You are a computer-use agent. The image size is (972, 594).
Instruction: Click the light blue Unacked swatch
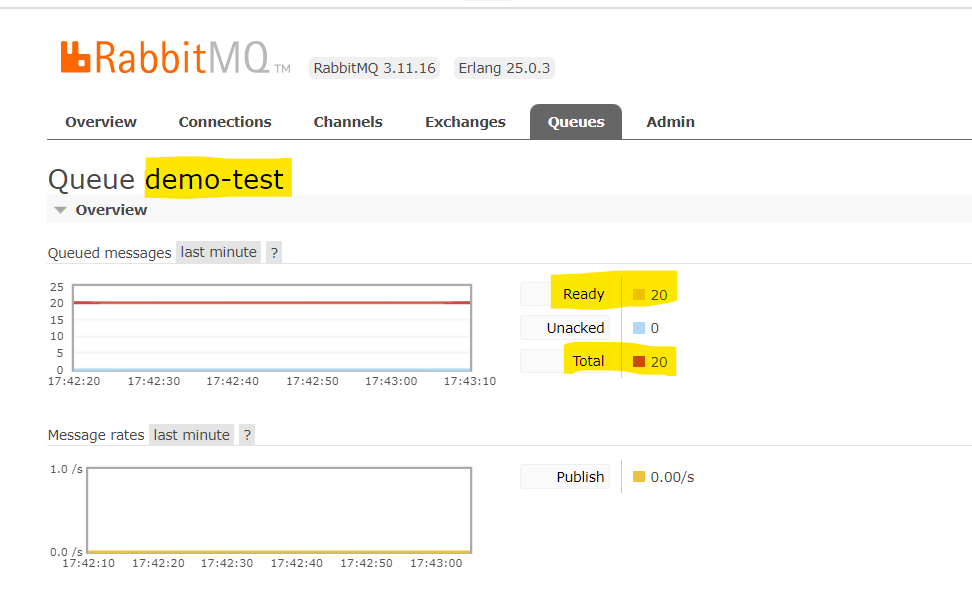639,328
